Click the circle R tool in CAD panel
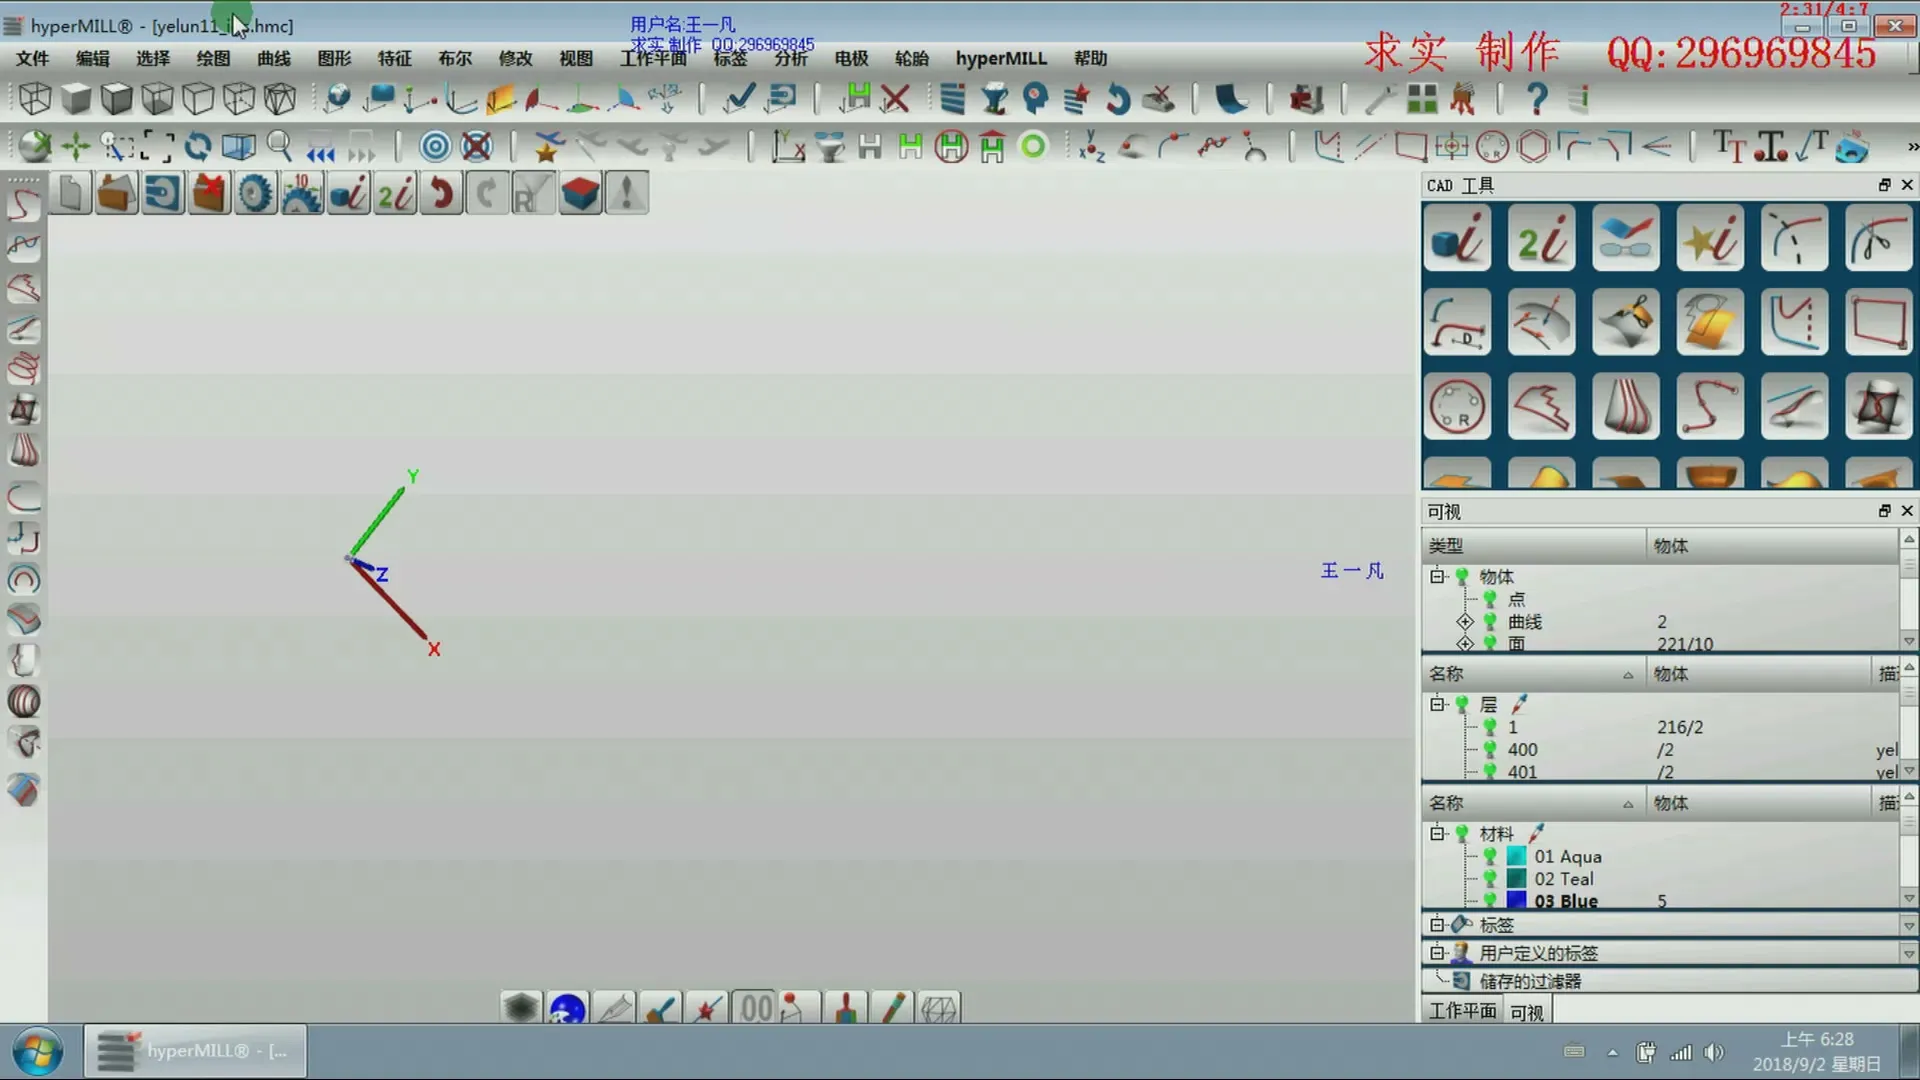Screen dimensions: 1920x1080 click(x=1457, y=407)
